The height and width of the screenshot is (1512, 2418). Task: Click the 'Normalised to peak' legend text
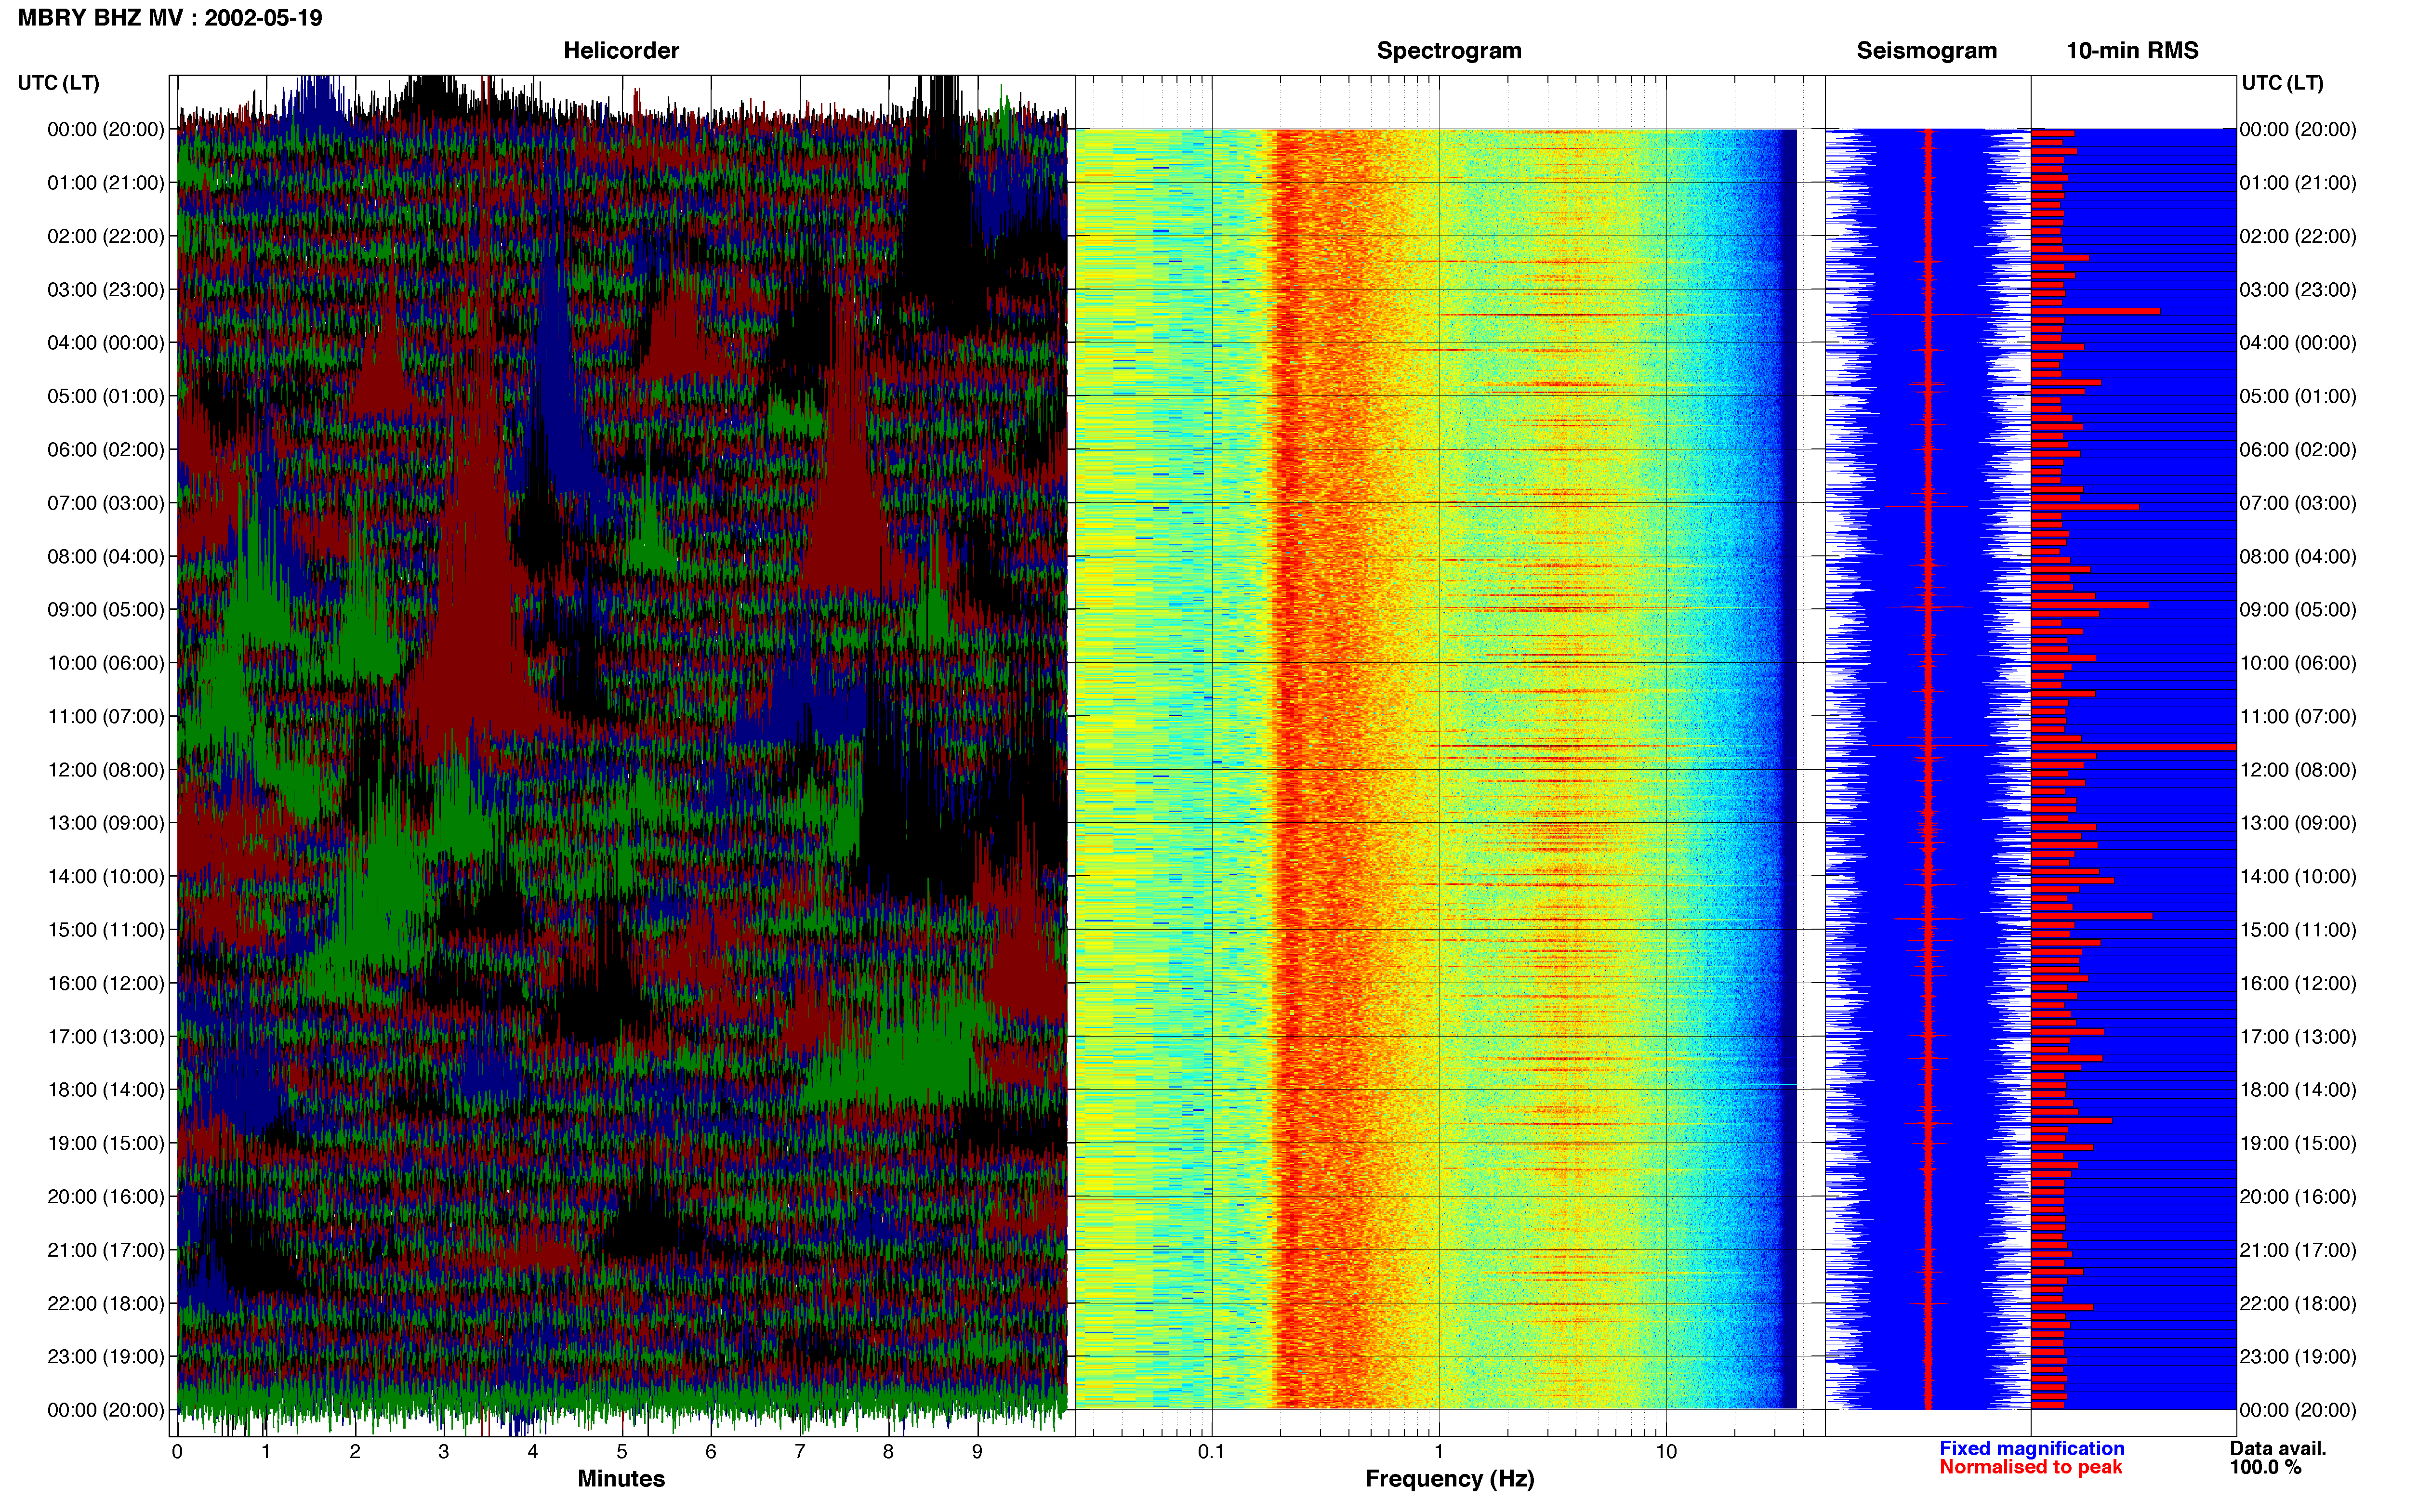[x=2031, y=1467]
